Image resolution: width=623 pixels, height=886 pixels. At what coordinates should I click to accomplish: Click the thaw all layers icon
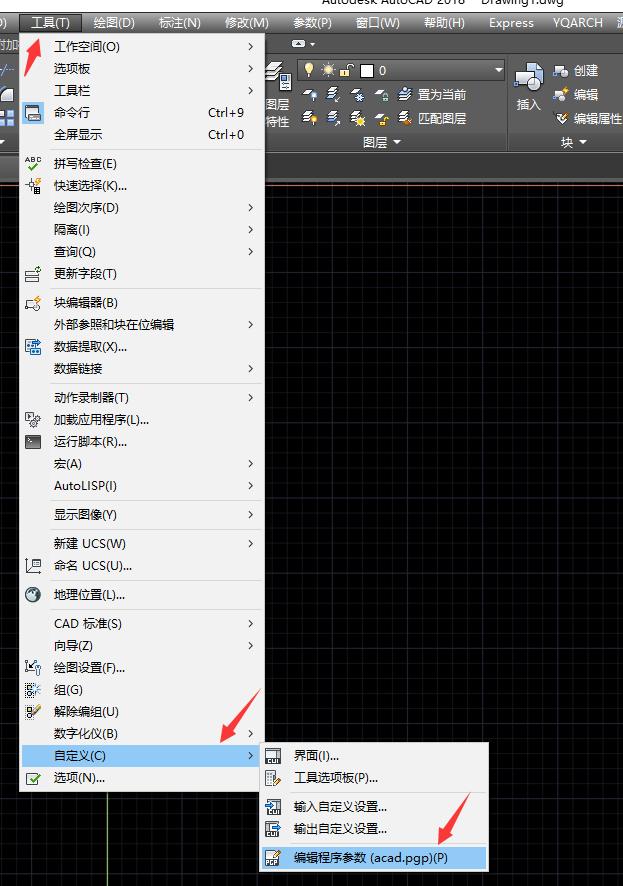click(x=358, y=118)
